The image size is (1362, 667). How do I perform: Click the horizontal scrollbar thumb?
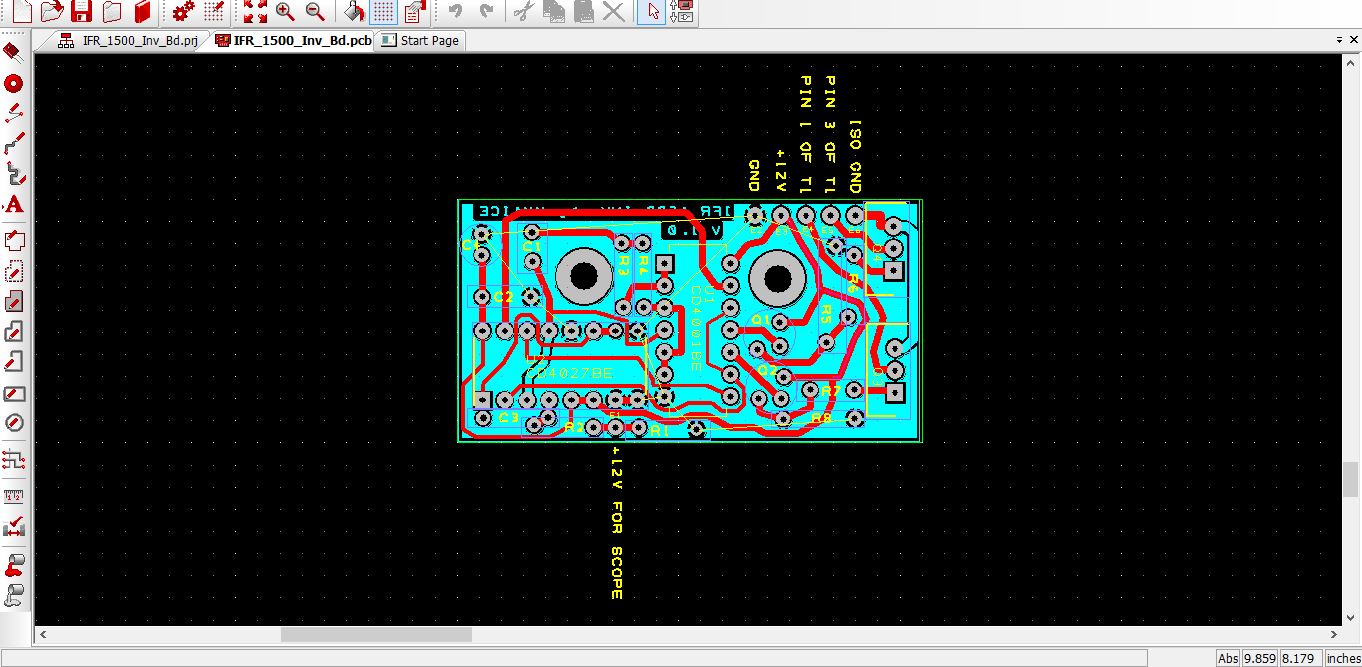coord(375,635)
